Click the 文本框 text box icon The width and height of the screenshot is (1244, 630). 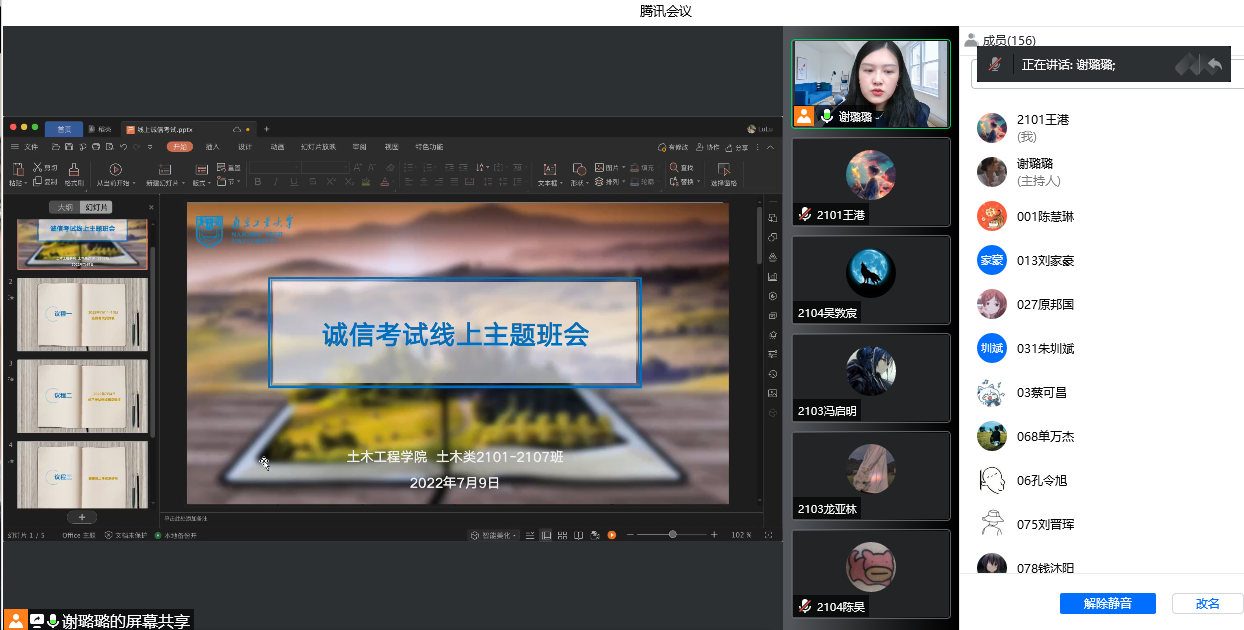pyautogui.click(x=549, y=170)
